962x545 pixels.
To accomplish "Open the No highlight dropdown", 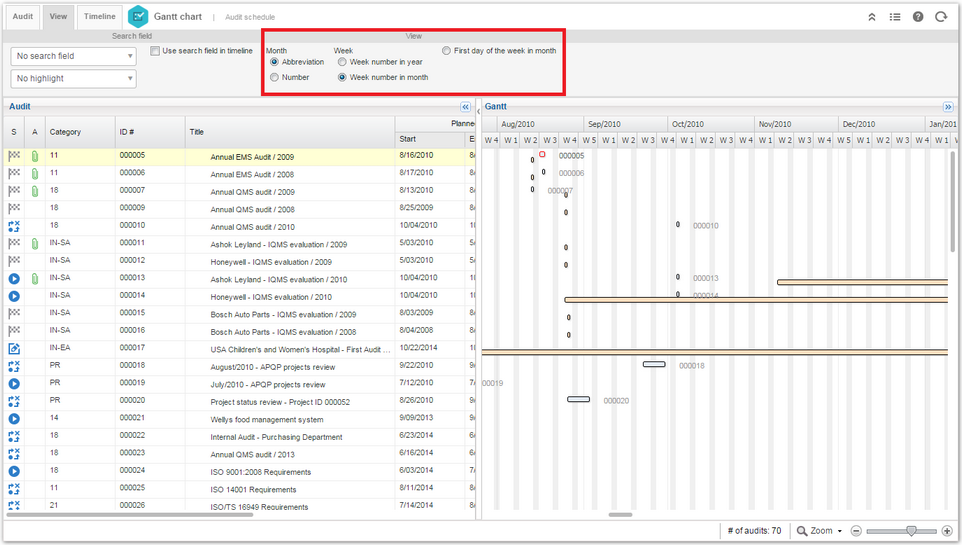I will 74,79.
